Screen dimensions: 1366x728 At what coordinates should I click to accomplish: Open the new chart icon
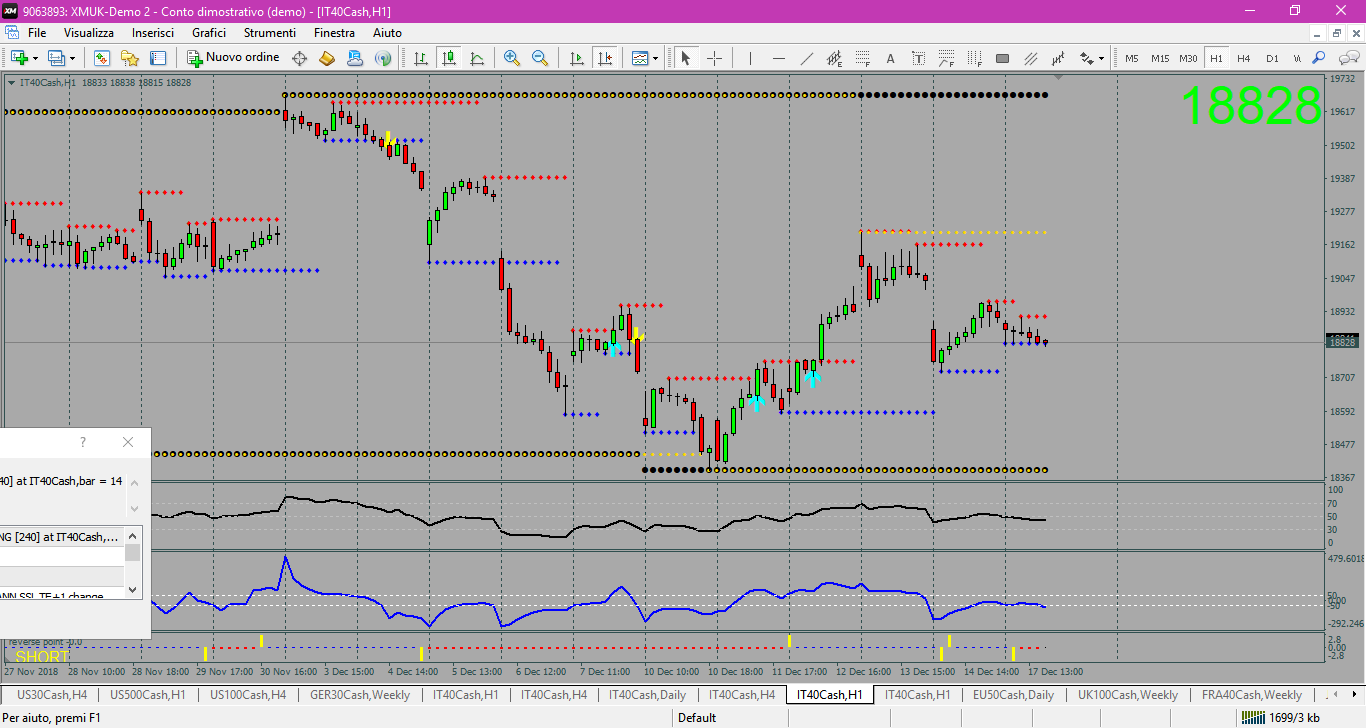coord(19,58)
